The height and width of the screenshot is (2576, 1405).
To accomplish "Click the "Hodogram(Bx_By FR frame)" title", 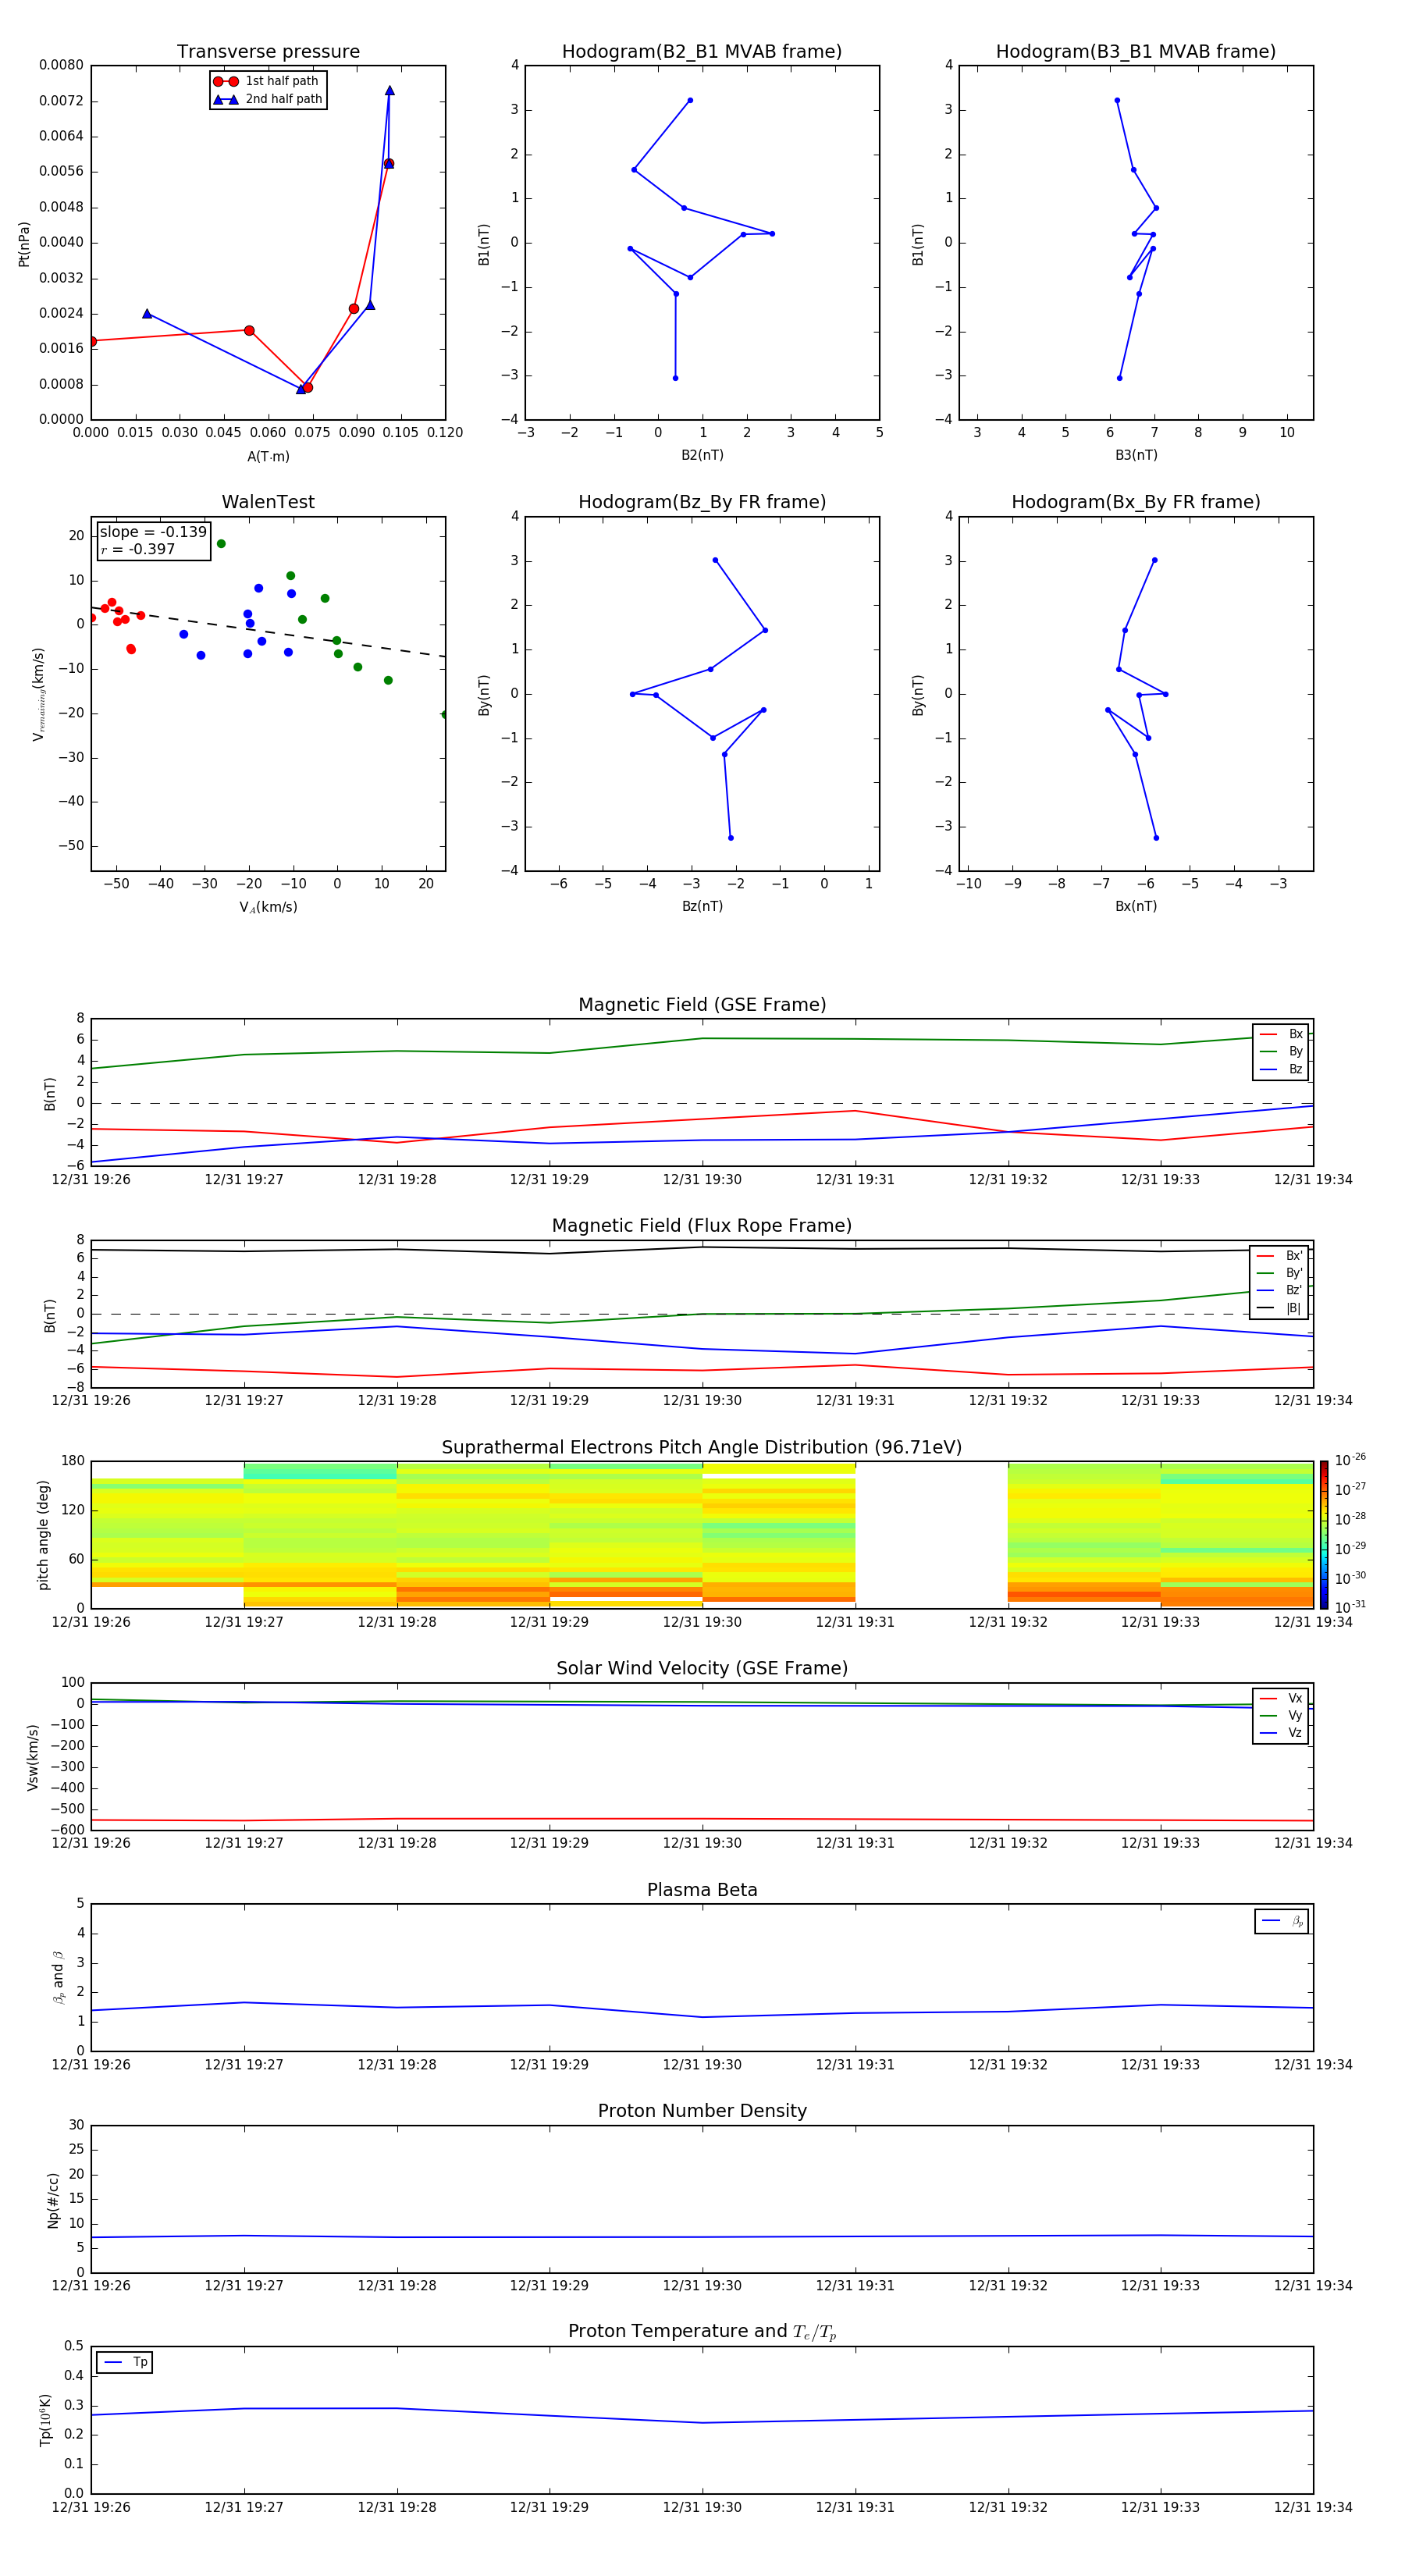I will click(1136, 502).
